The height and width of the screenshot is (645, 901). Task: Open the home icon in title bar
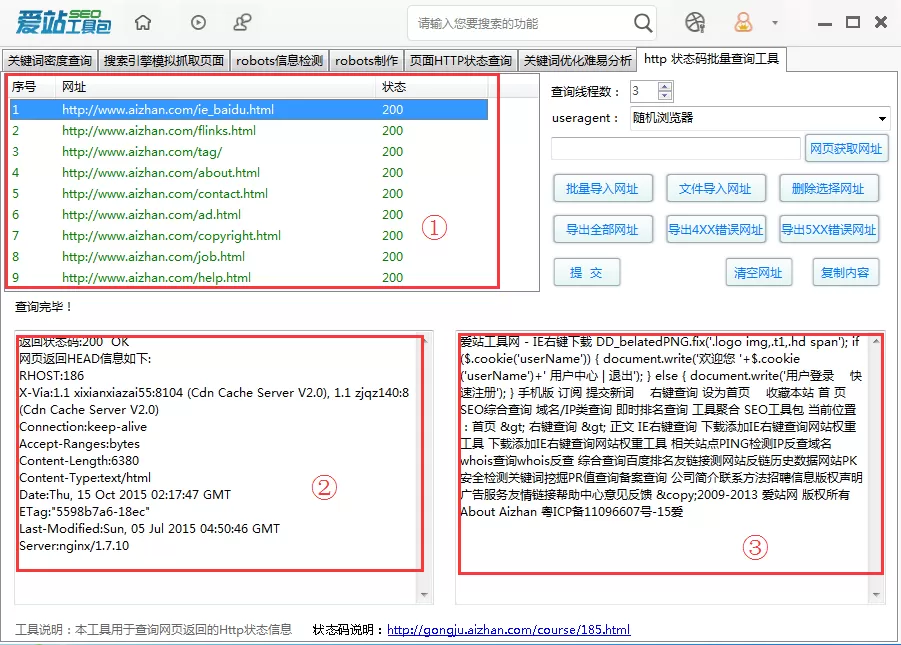coord(143,22)
